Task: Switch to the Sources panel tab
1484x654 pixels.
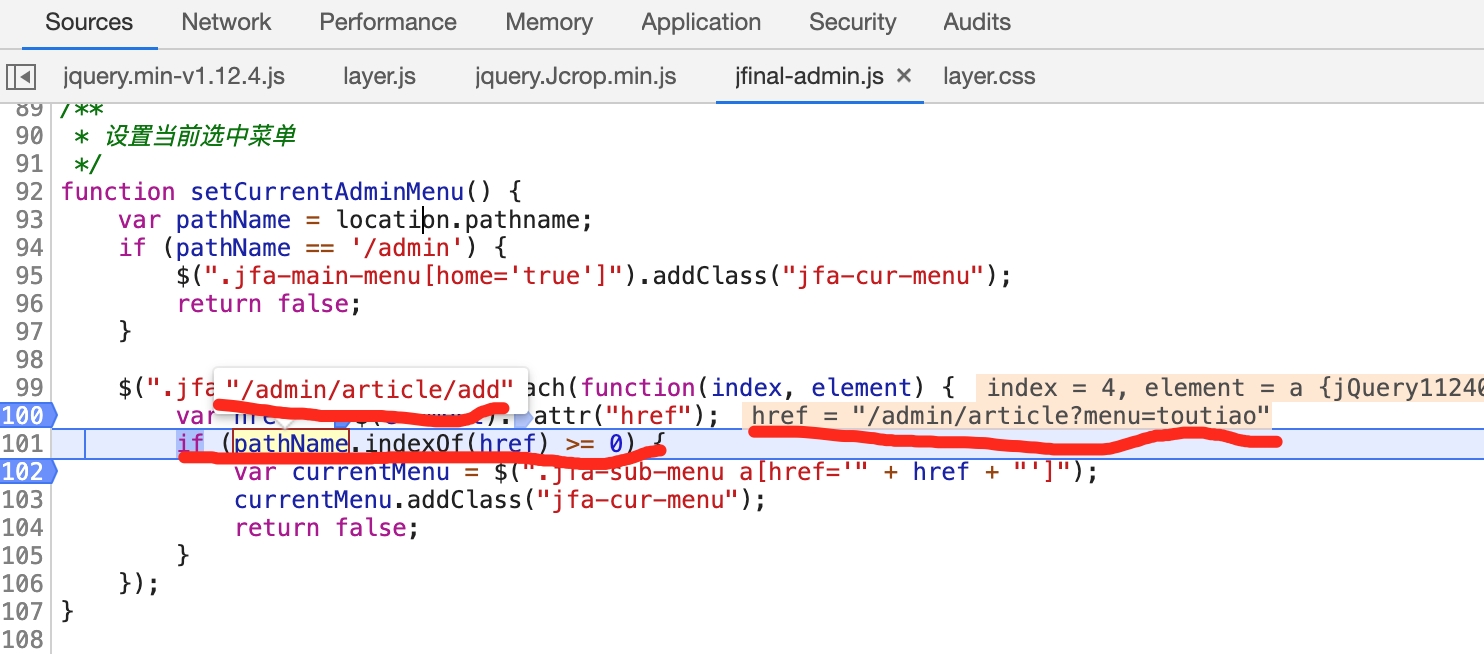Action: pyautogui.click(x=89, y=22)
